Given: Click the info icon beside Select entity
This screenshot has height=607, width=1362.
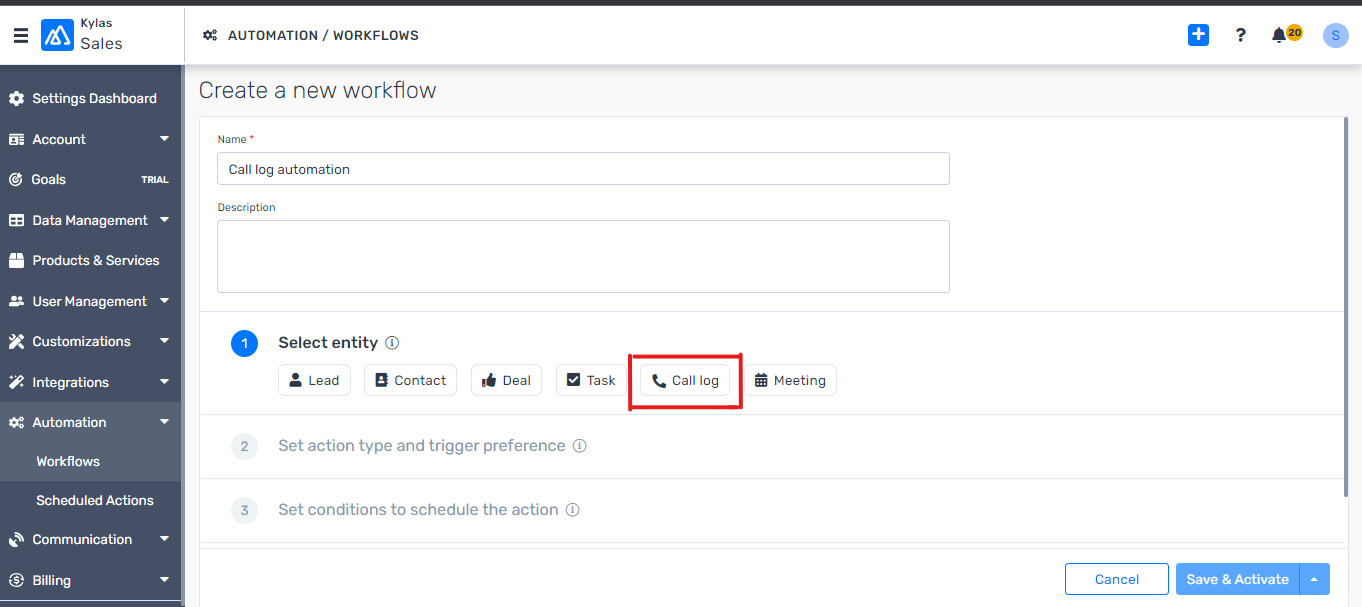Looking at the screenshot, I should coord(392,342).
